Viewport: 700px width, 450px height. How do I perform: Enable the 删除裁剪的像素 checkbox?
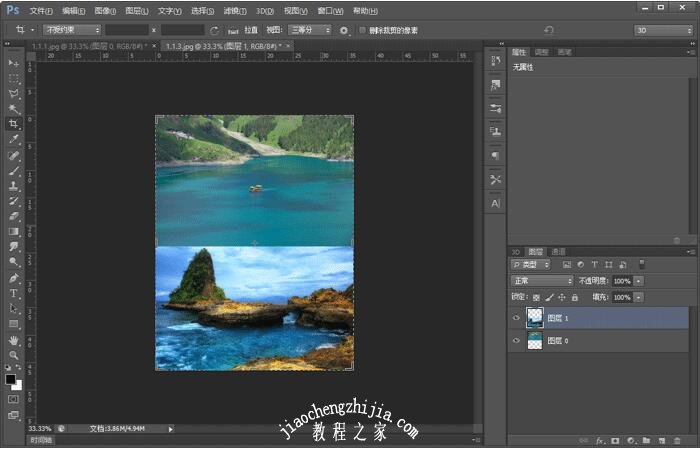(362, 30)
